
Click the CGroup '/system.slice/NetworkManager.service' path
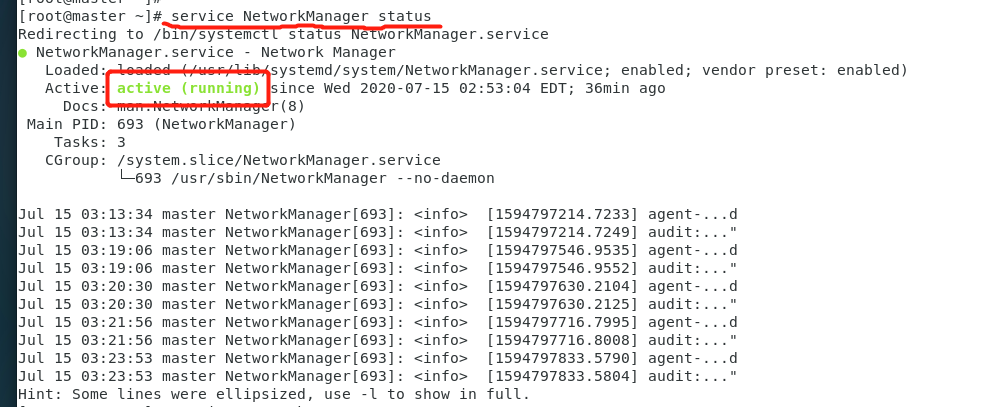(x=278, y=160)
